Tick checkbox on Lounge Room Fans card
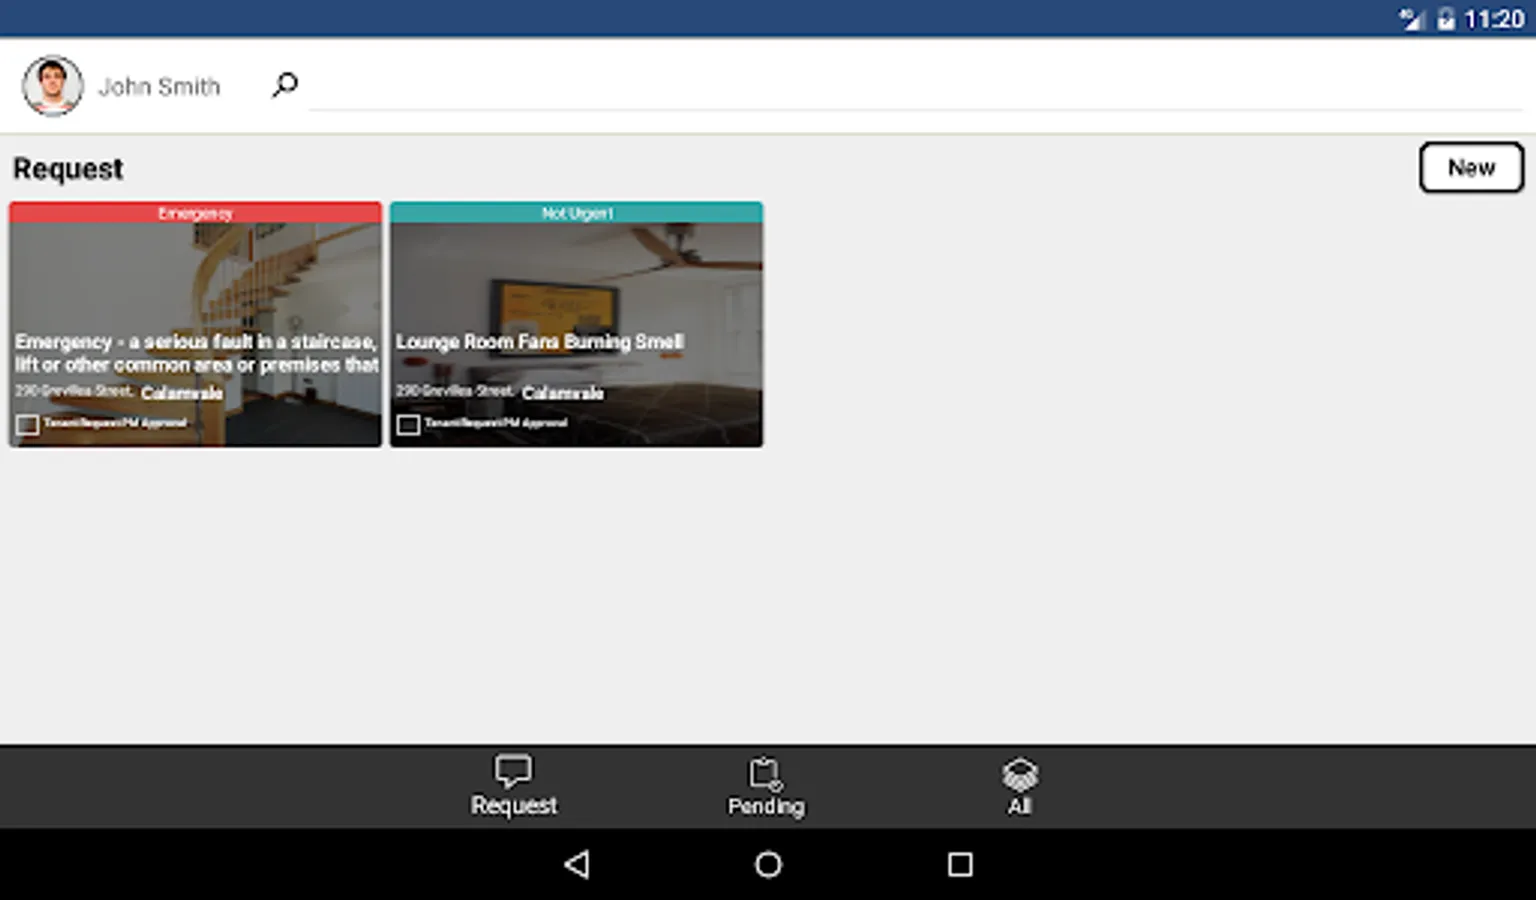The image size is (1536, 900). coord(408,425)
